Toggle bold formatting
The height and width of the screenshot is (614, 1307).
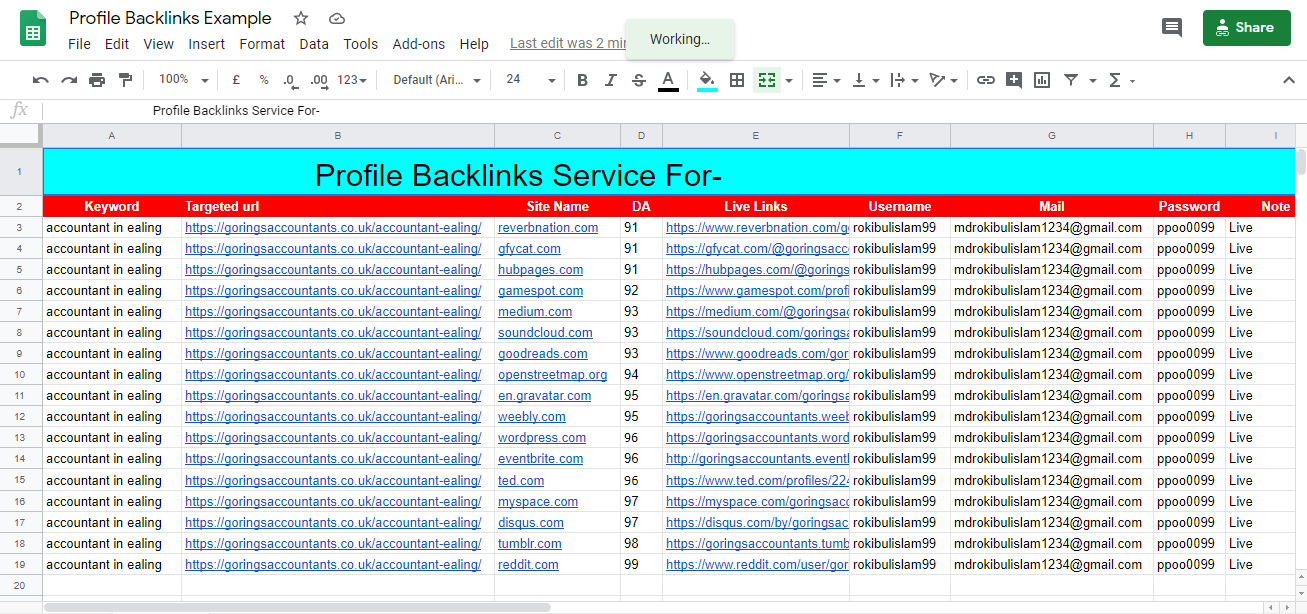click(583, 80)
